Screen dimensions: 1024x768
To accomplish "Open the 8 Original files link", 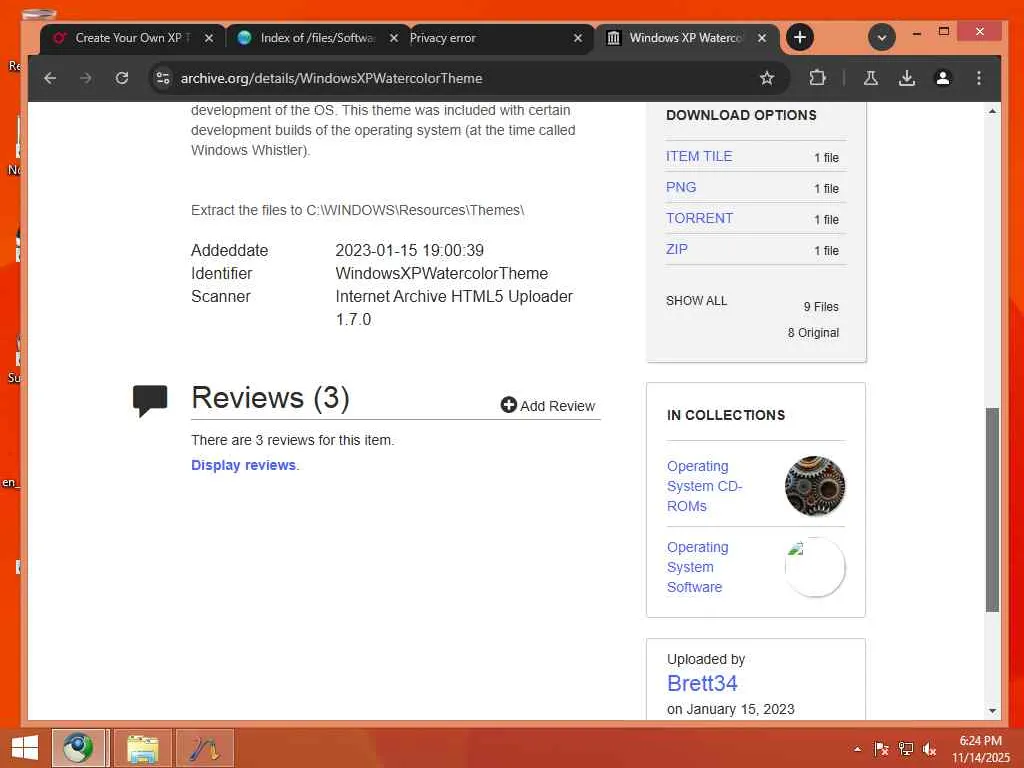I will (x=813, y=332).
